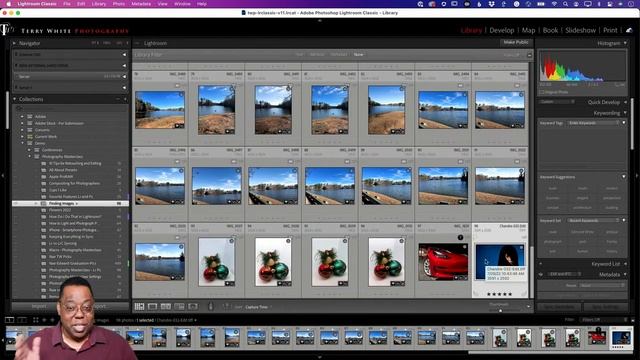Hide the top module picker panel
640x360 pixels.
(x=320, y=20)
